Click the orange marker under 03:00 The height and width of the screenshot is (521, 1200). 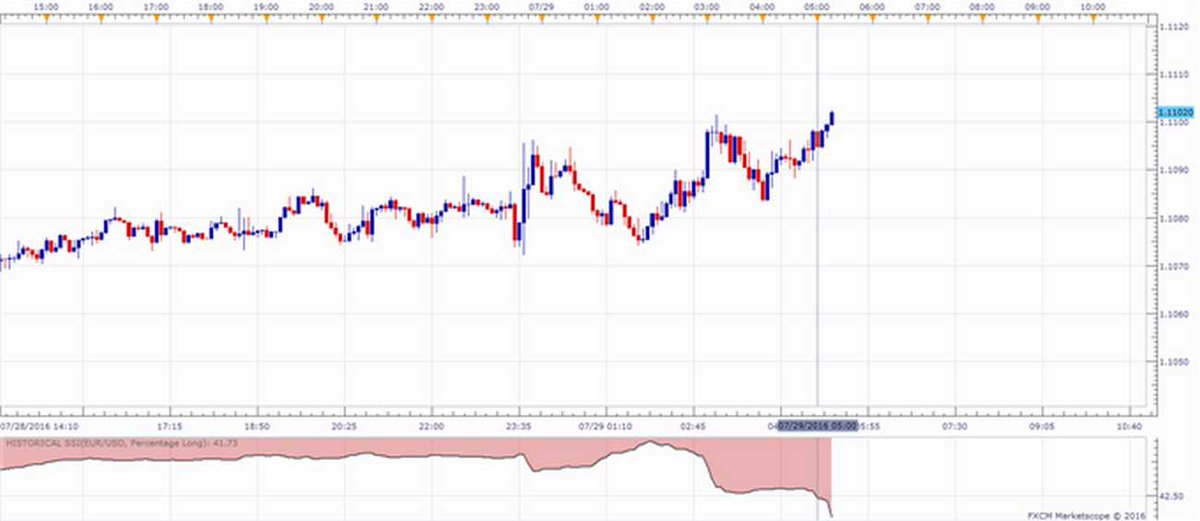pos(708,19)
